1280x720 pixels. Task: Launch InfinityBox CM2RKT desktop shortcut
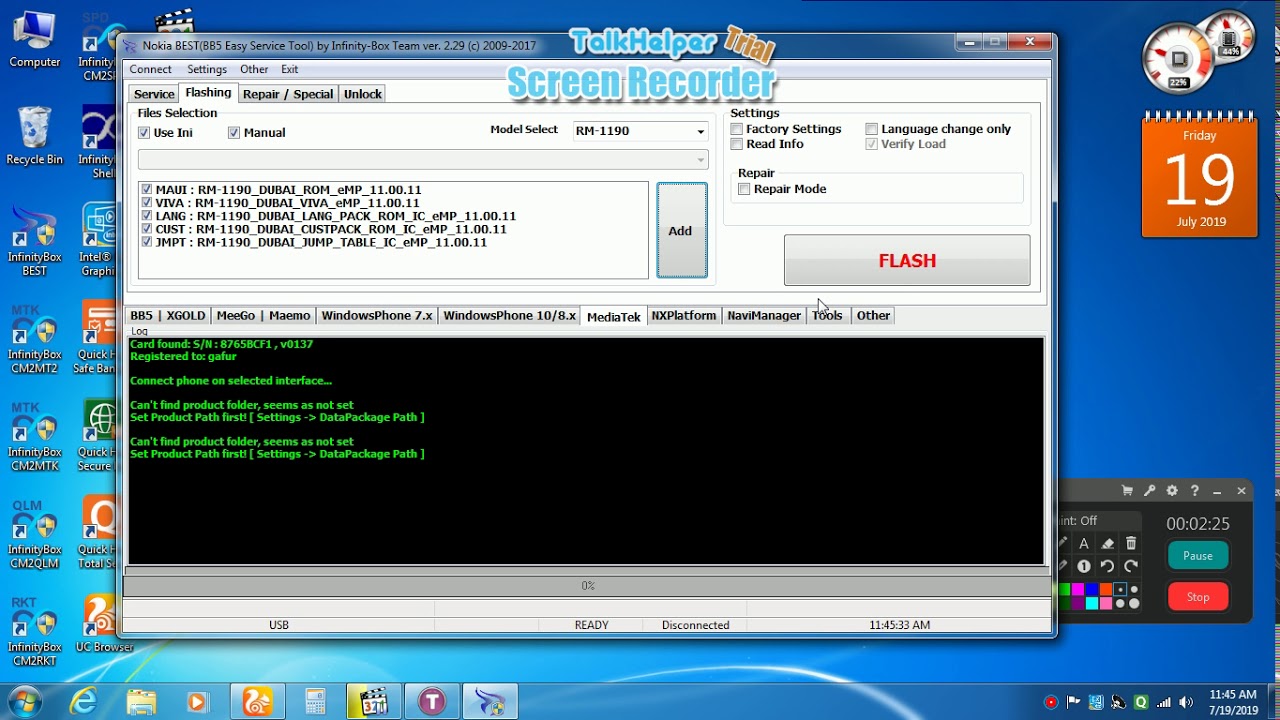(34, 632)
